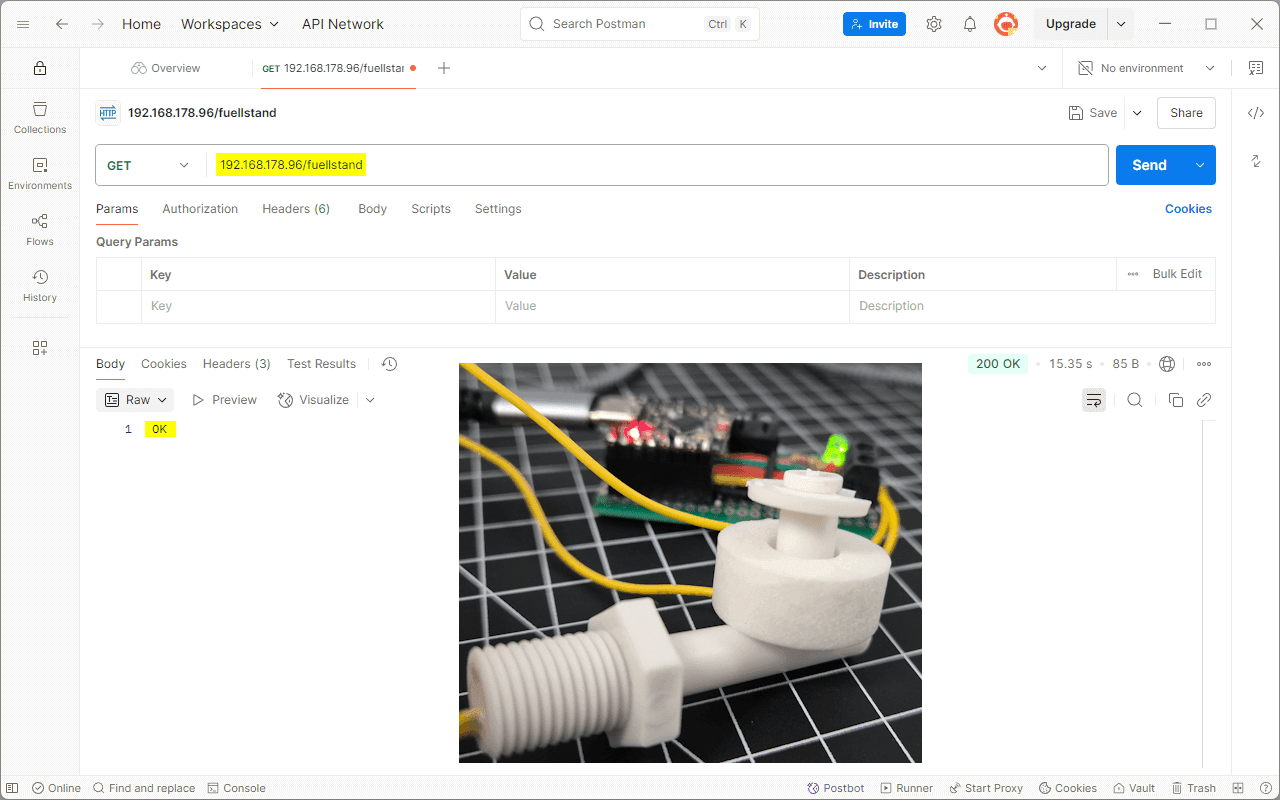Toggle the two-pane layout icon in status bar

tap(1238, 788)
